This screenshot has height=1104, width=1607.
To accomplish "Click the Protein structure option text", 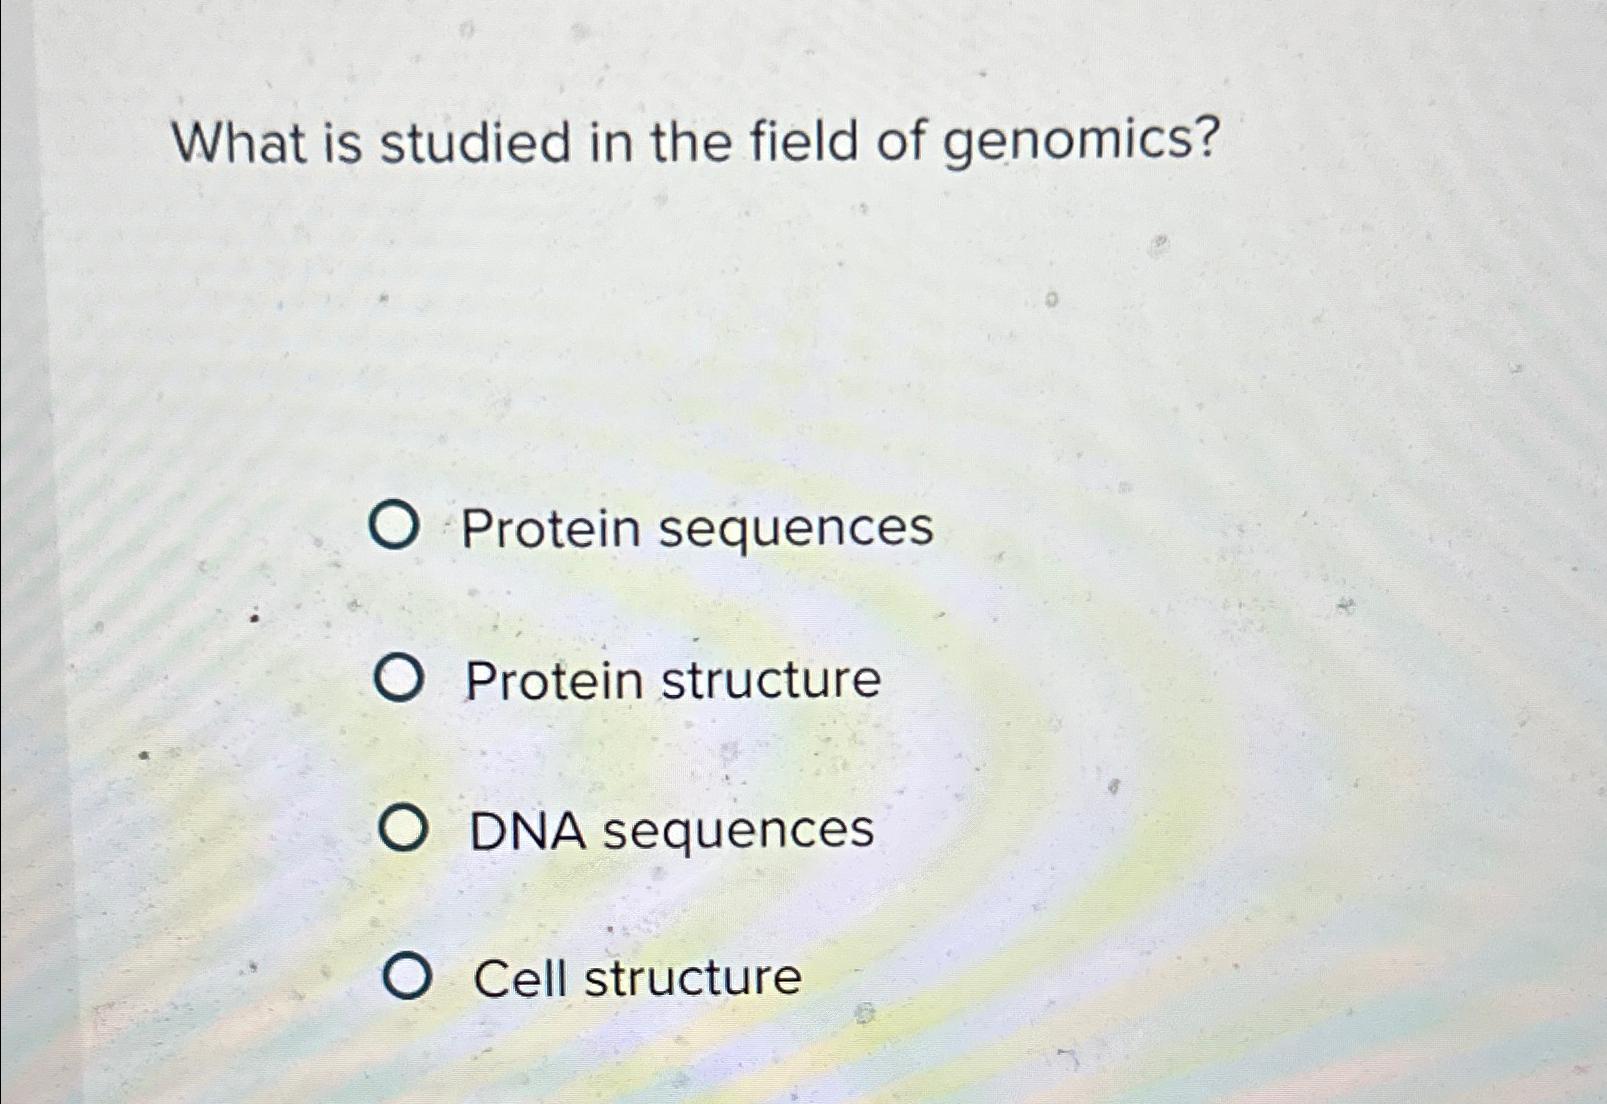I will pos(675,680).
